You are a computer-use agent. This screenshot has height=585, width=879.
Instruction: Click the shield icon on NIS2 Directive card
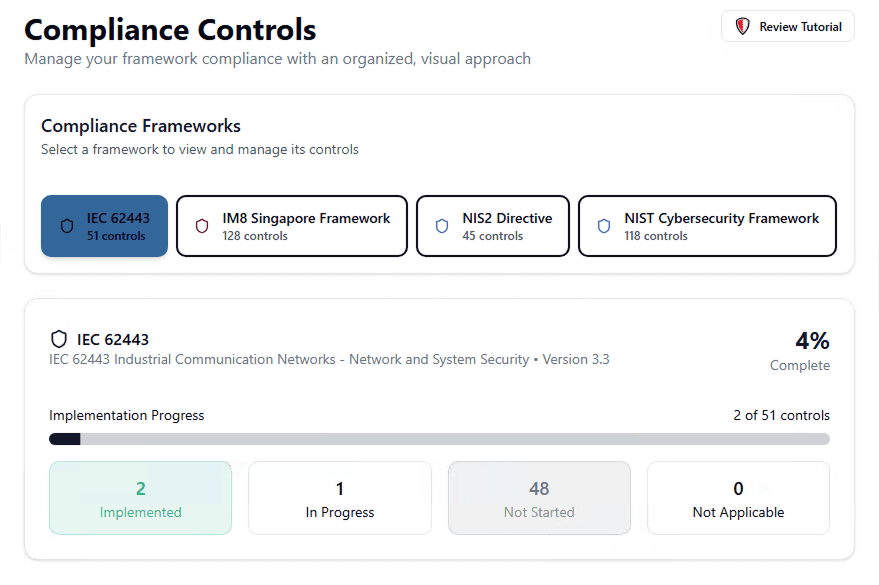click(x=442, y=226)
